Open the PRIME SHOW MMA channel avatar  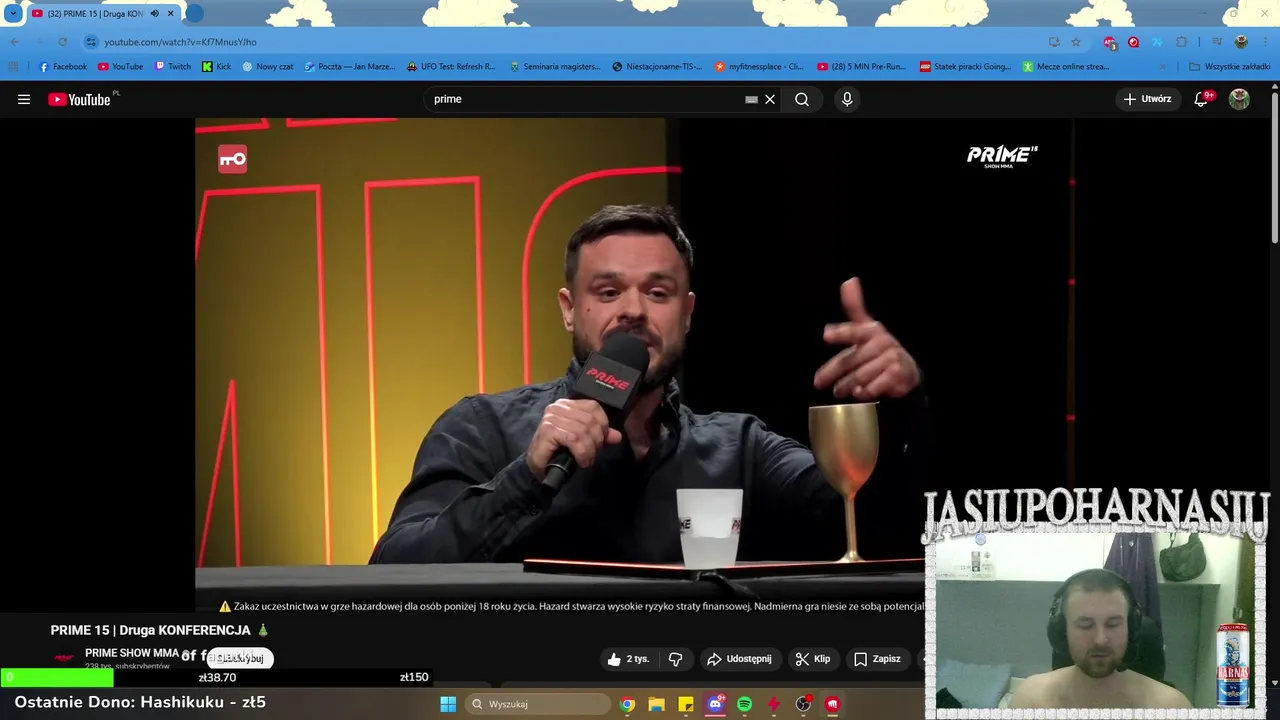point(65,658)
